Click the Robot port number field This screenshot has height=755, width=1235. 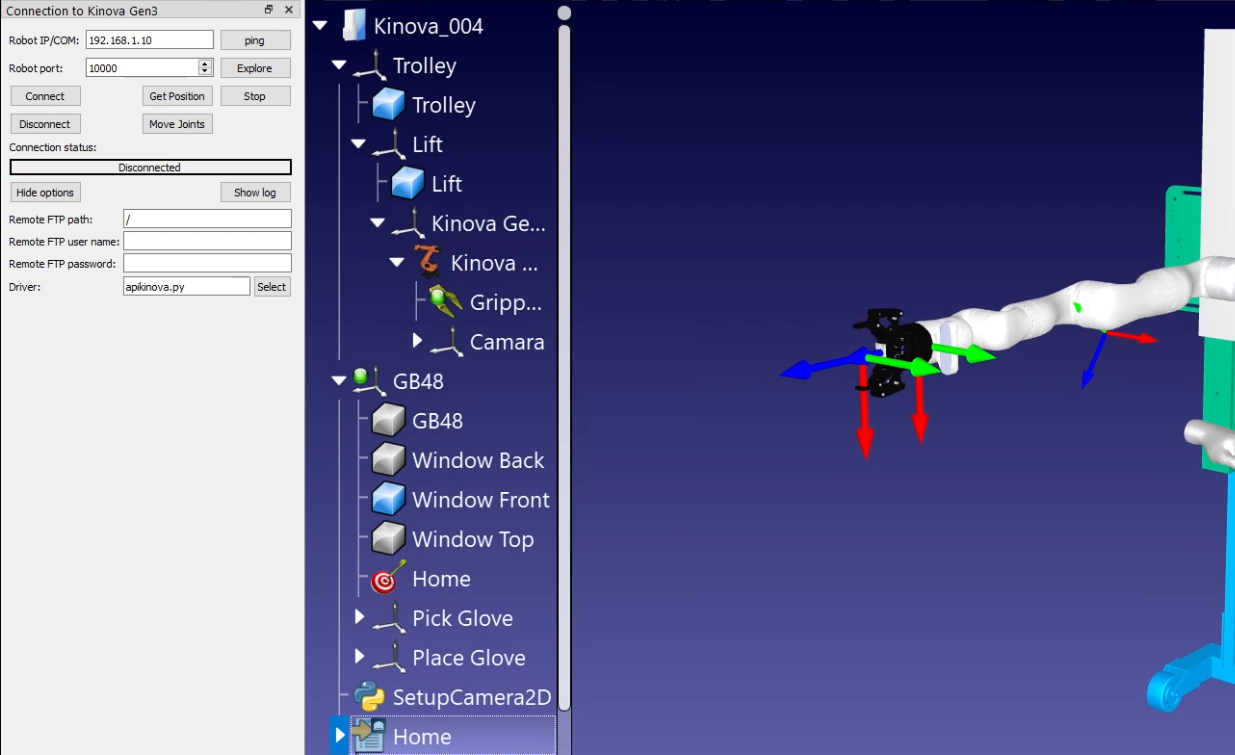[142, 68]
